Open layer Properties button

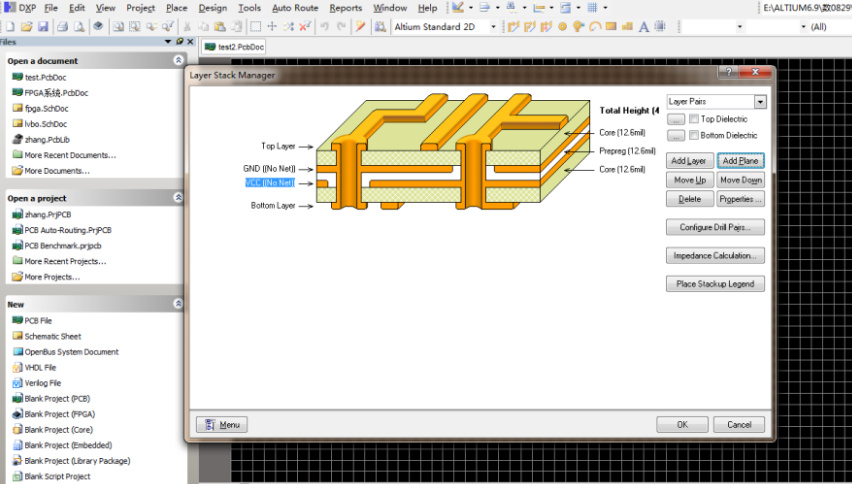point(741,199)
